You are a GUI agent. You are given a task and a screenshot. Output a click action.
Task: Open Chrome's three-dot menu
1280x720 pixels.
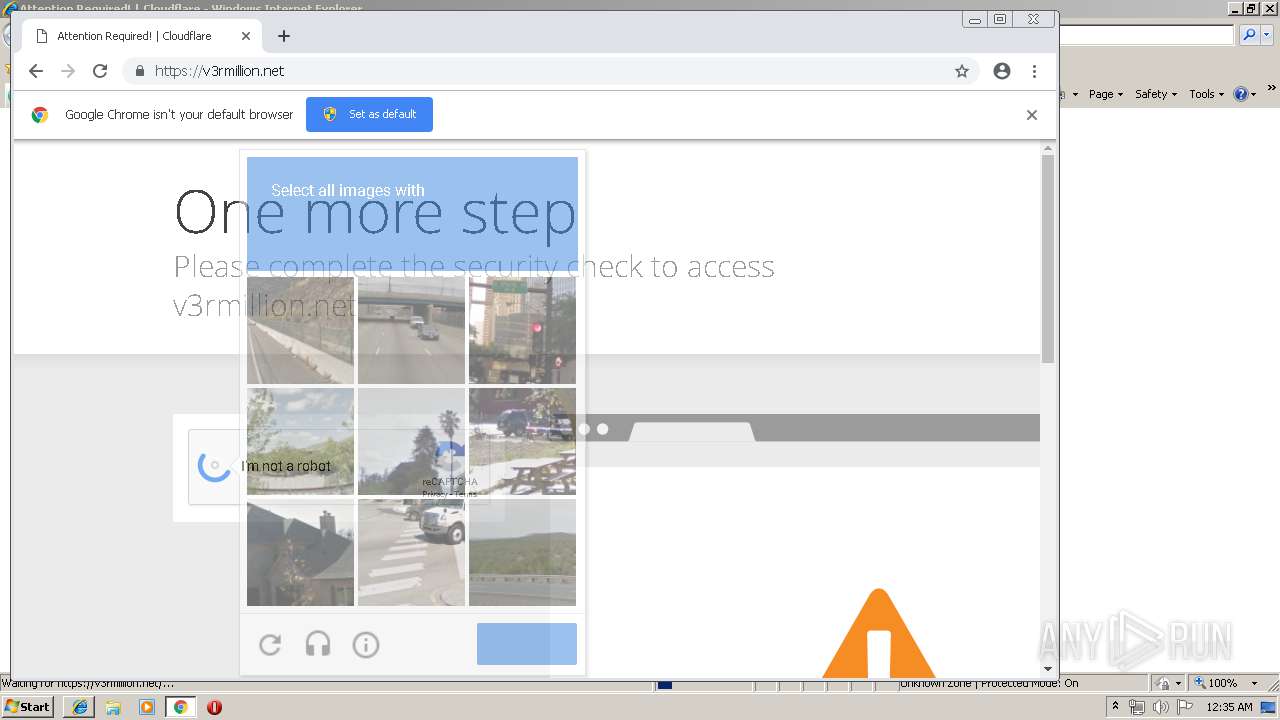1034,71
